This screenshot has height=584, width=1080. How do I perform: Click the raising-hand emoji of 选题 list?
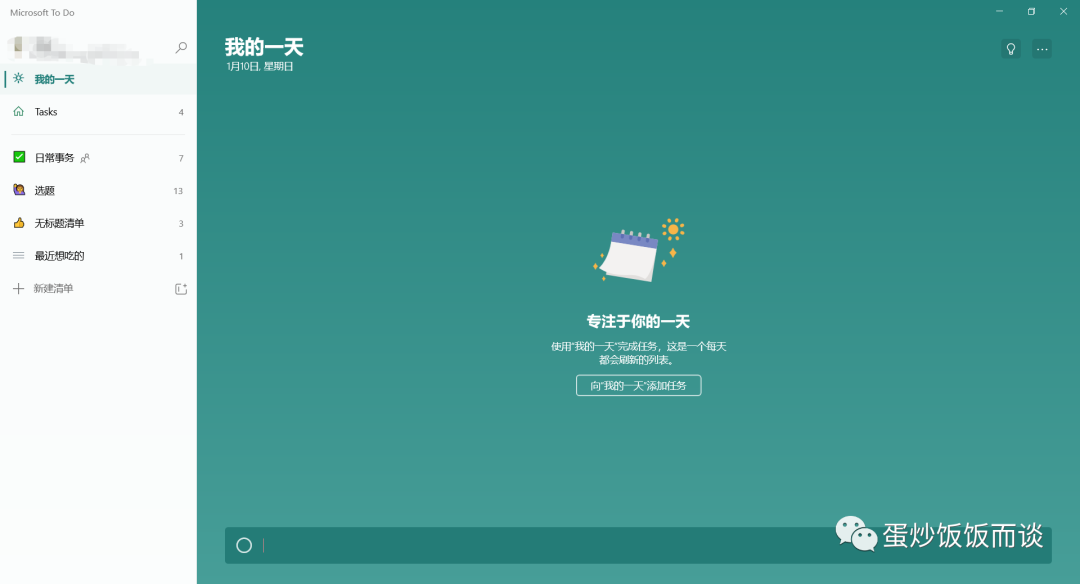tap(18, 190)
